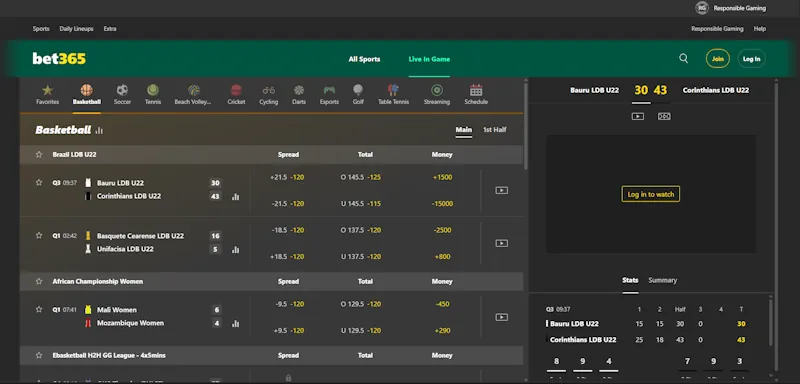Click live stream icon in Basquete Cearense row
Viewport: 800px width, 384px height.
tap(502, 243)
